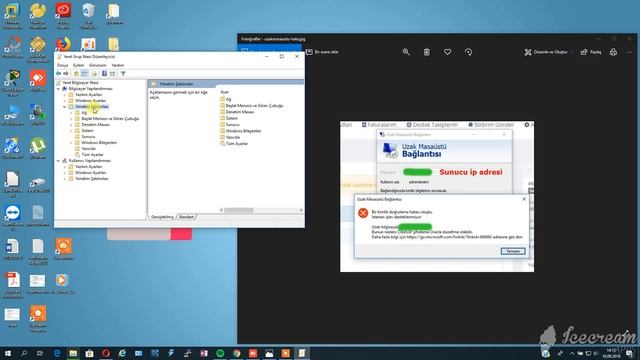Select Ağ folder in Ayar list pane
The height and width of the screenshot is (360, 640).
(x=225, y=99)
